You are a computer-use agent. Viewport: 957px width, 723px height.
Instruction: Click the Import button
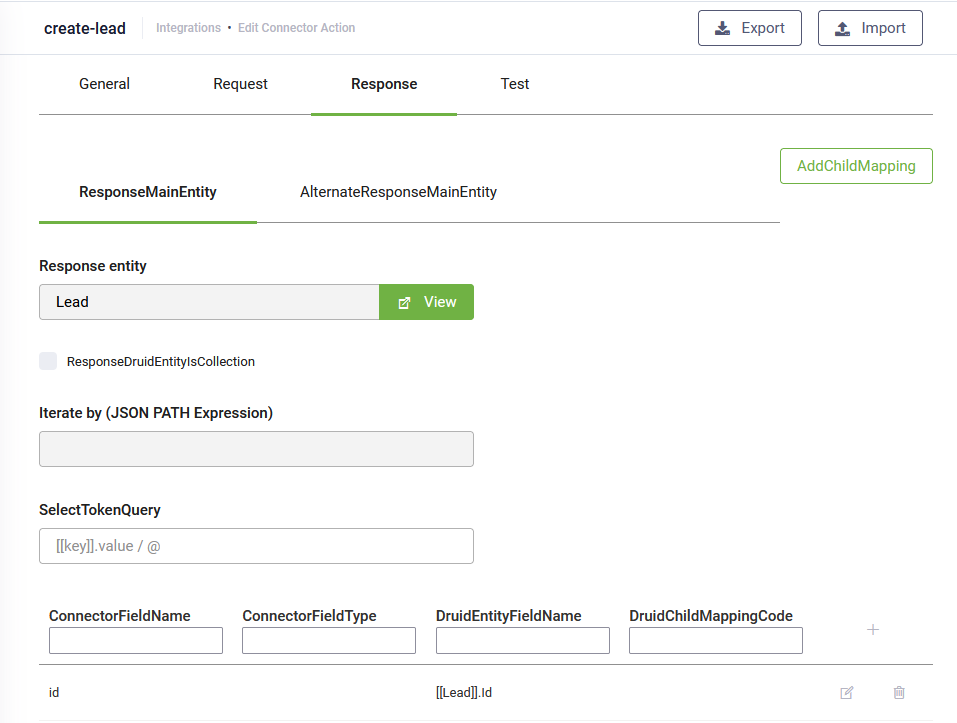pos(869,28)
